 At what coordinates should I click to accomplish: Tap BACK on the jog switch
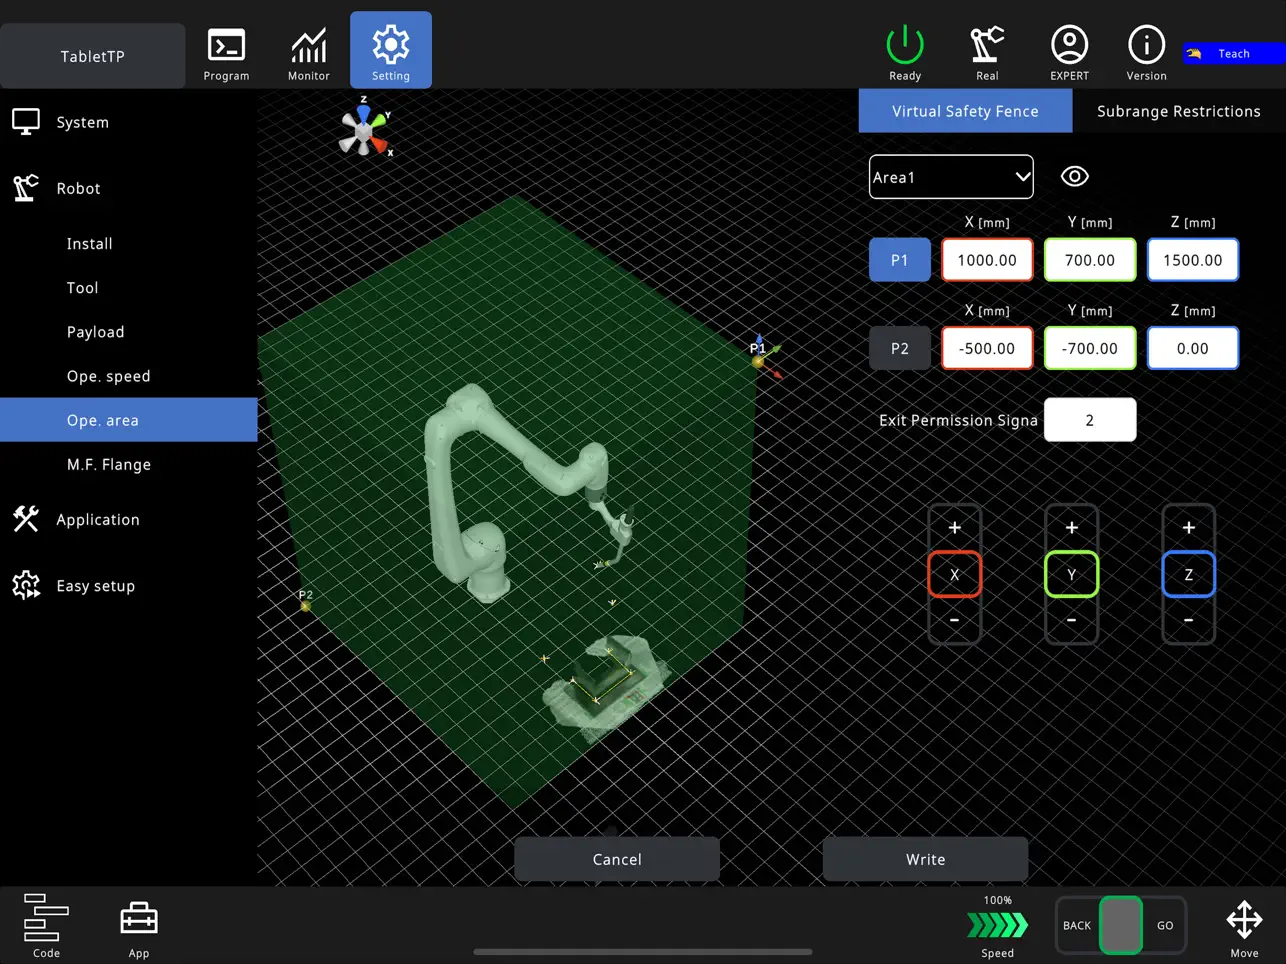coord(1077,925)
